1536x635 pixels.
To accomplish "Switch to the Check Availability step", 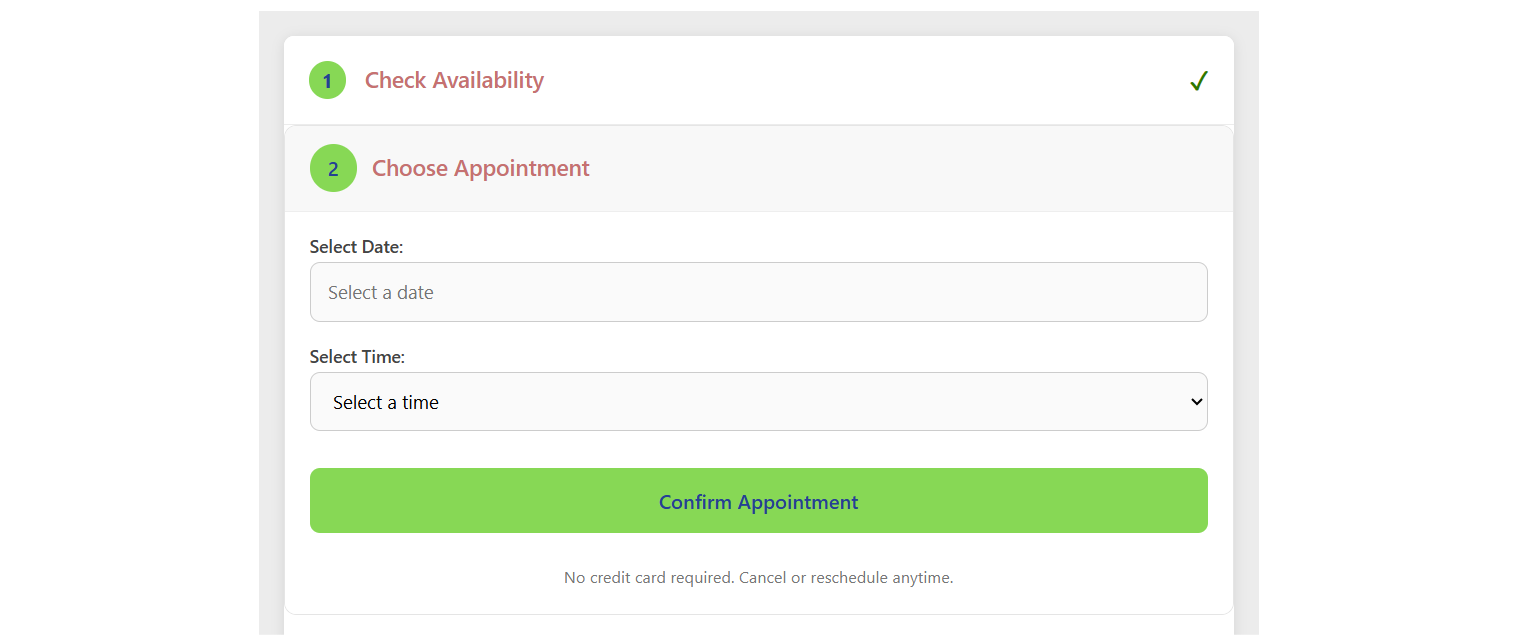I will click(x=454, y=80).
